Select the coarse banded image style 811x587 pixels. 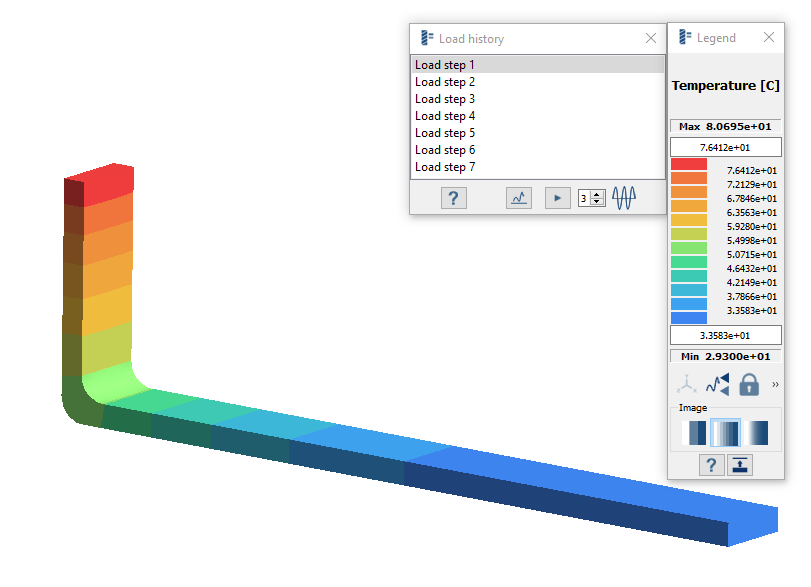point(694,433)
